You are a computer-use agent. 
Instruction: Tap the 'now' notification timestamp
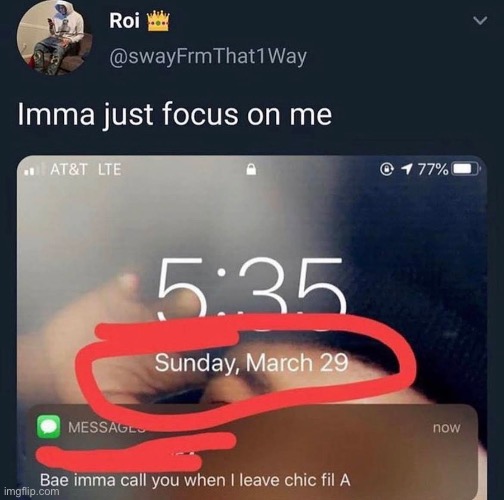[x=446, y=427]
